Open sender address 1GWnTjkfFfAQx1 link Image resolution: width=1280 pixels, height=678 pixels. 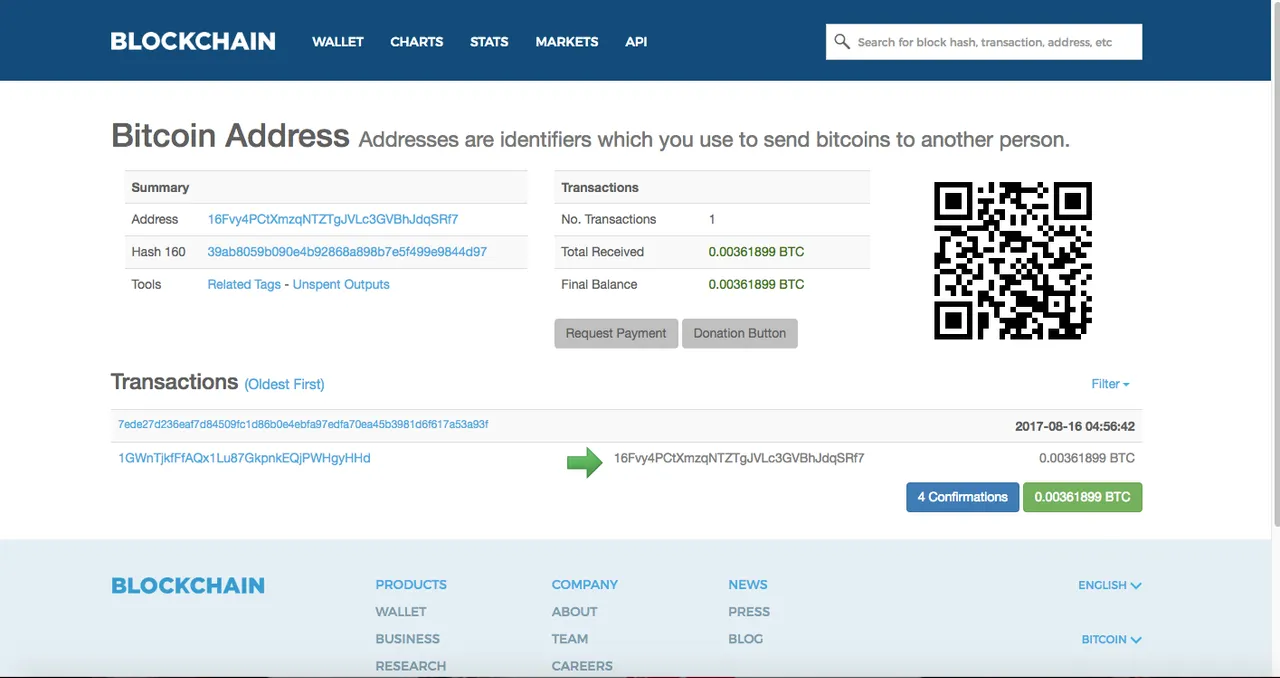coord(244,458)
